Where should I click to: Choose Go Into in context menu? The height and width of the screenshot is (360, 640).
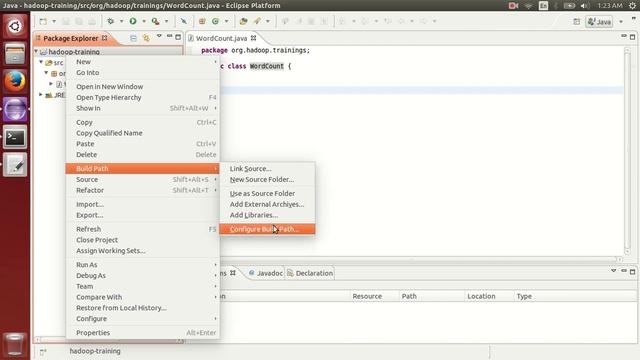(x=142, y=72)
